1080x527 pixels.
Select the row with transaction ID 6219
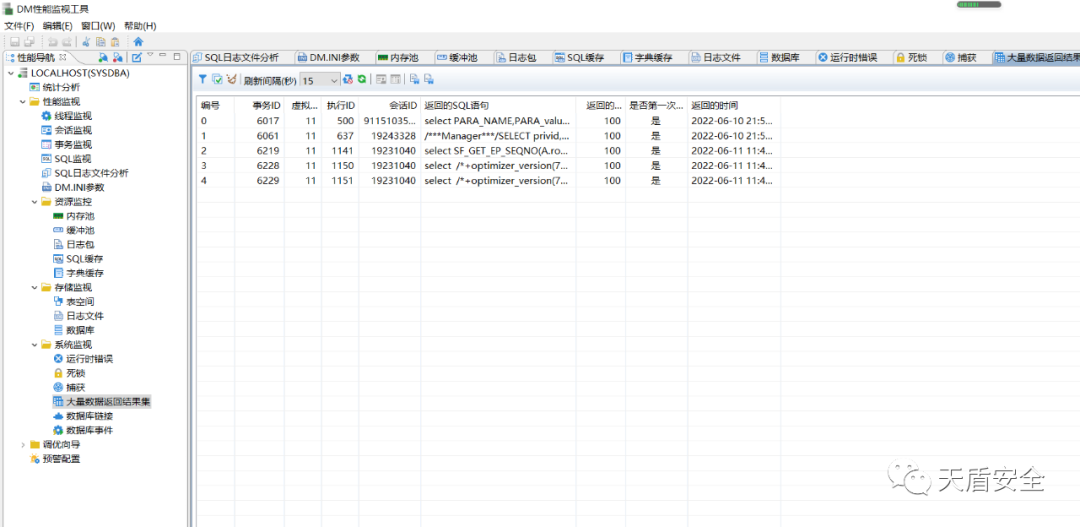pyautogui.click(x=400, y=151)
